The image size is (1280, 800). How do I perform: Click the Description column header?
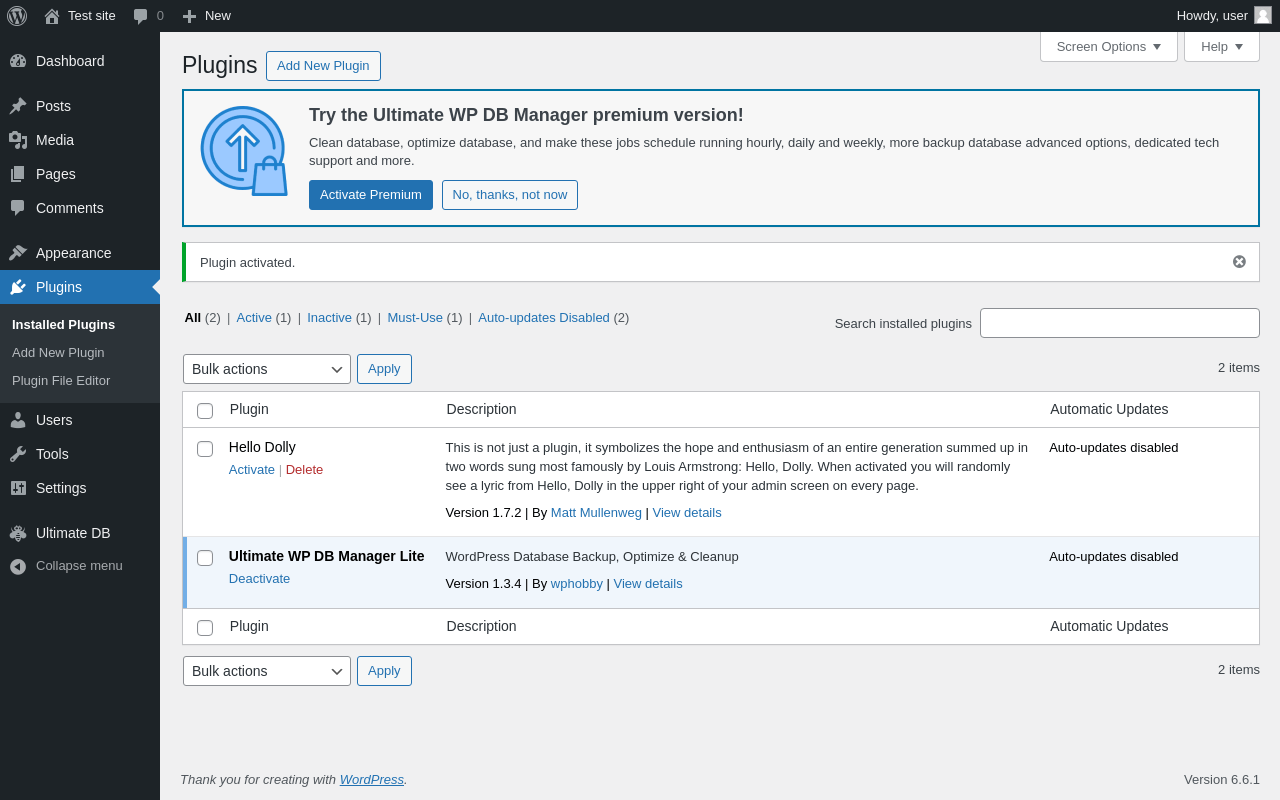482,409
